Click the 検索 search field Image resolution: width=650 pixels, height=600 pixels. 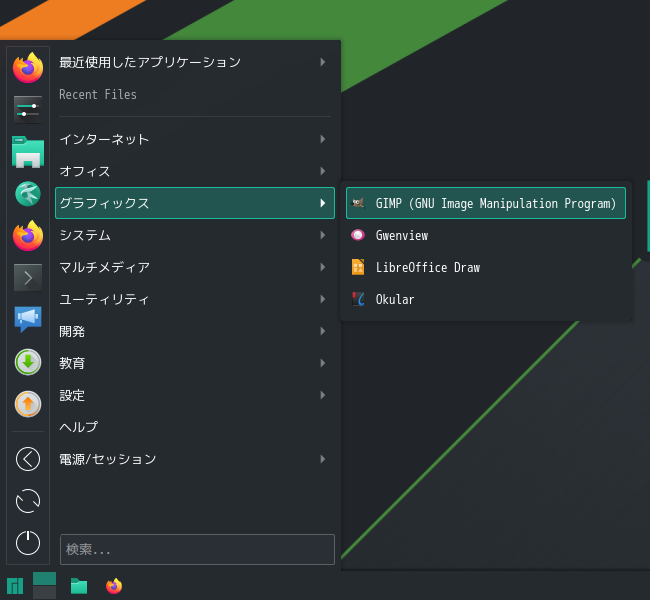click(x=197, y=549)
